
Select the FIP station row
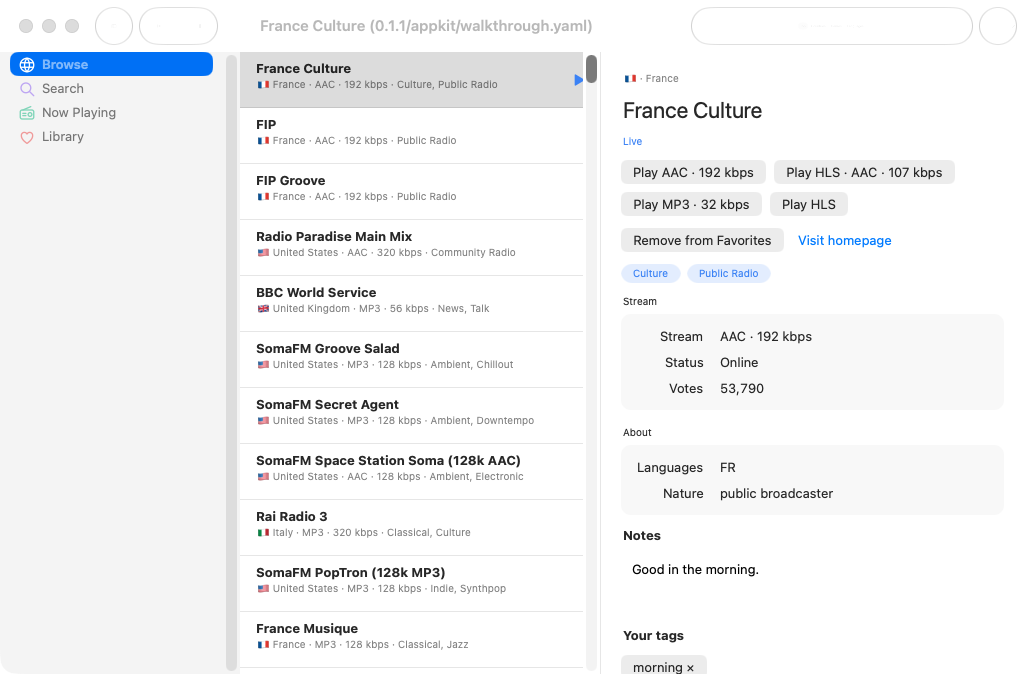411,136
